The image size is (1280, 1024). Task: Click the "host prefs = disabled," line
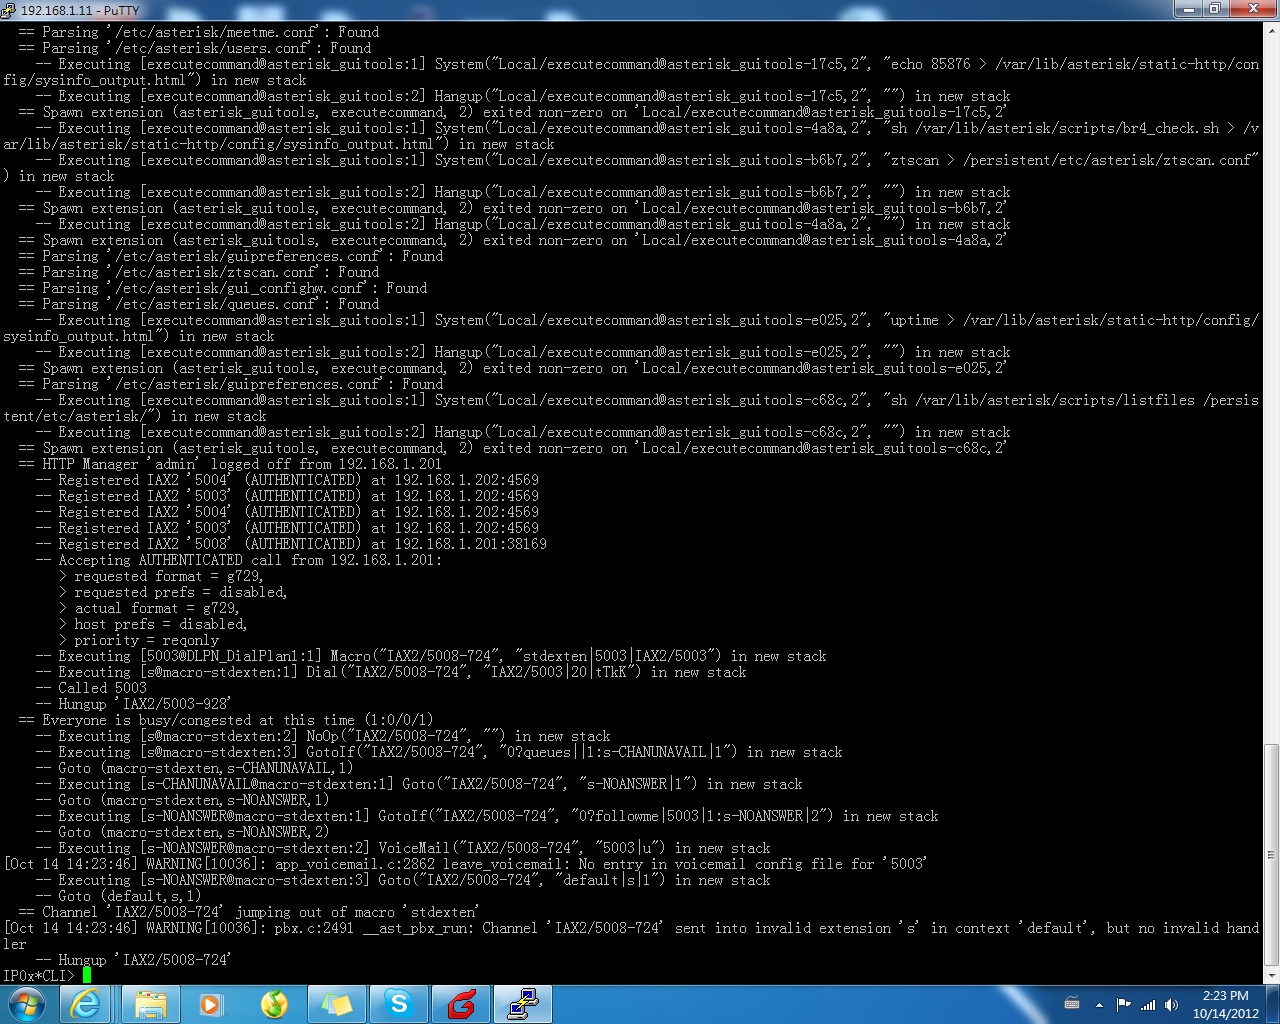(x=154, y=624)
